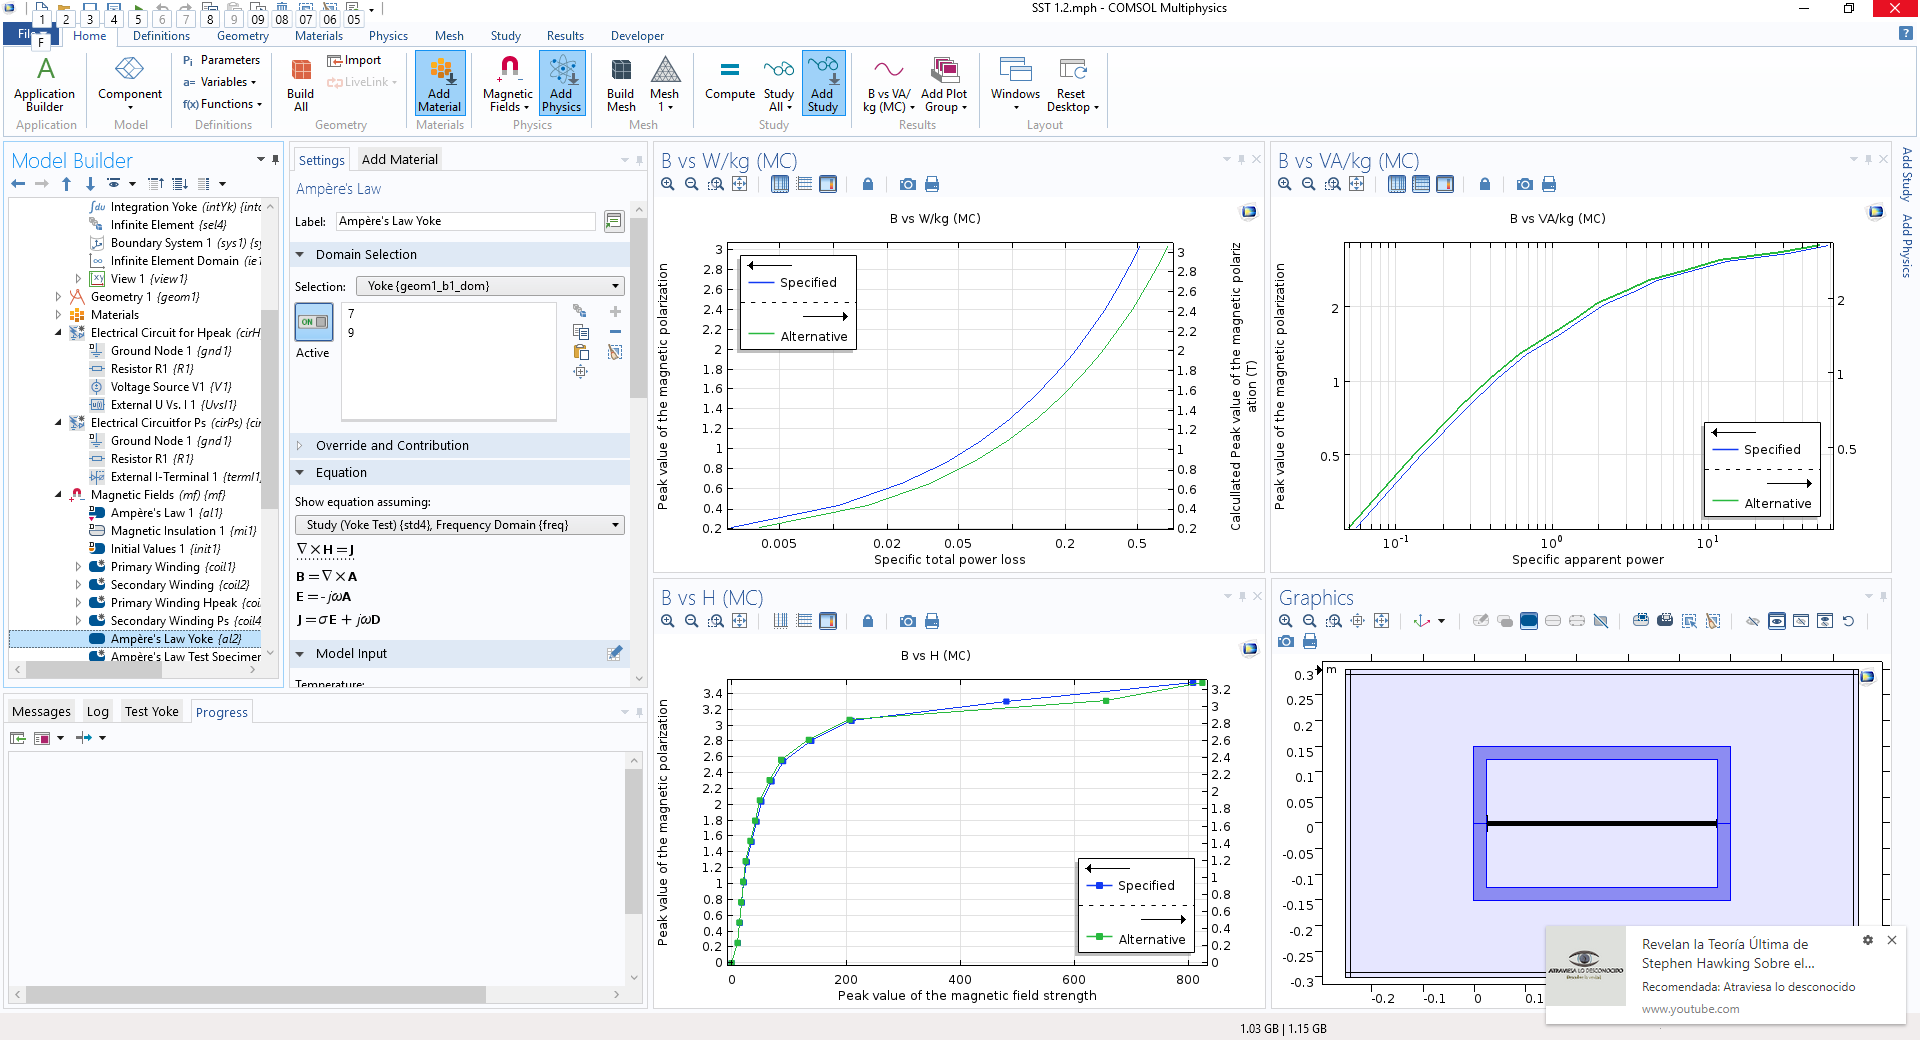Switch to the Definitions ribbon tab
Screen dimensions: 1920x1040
tap(161, 36)
